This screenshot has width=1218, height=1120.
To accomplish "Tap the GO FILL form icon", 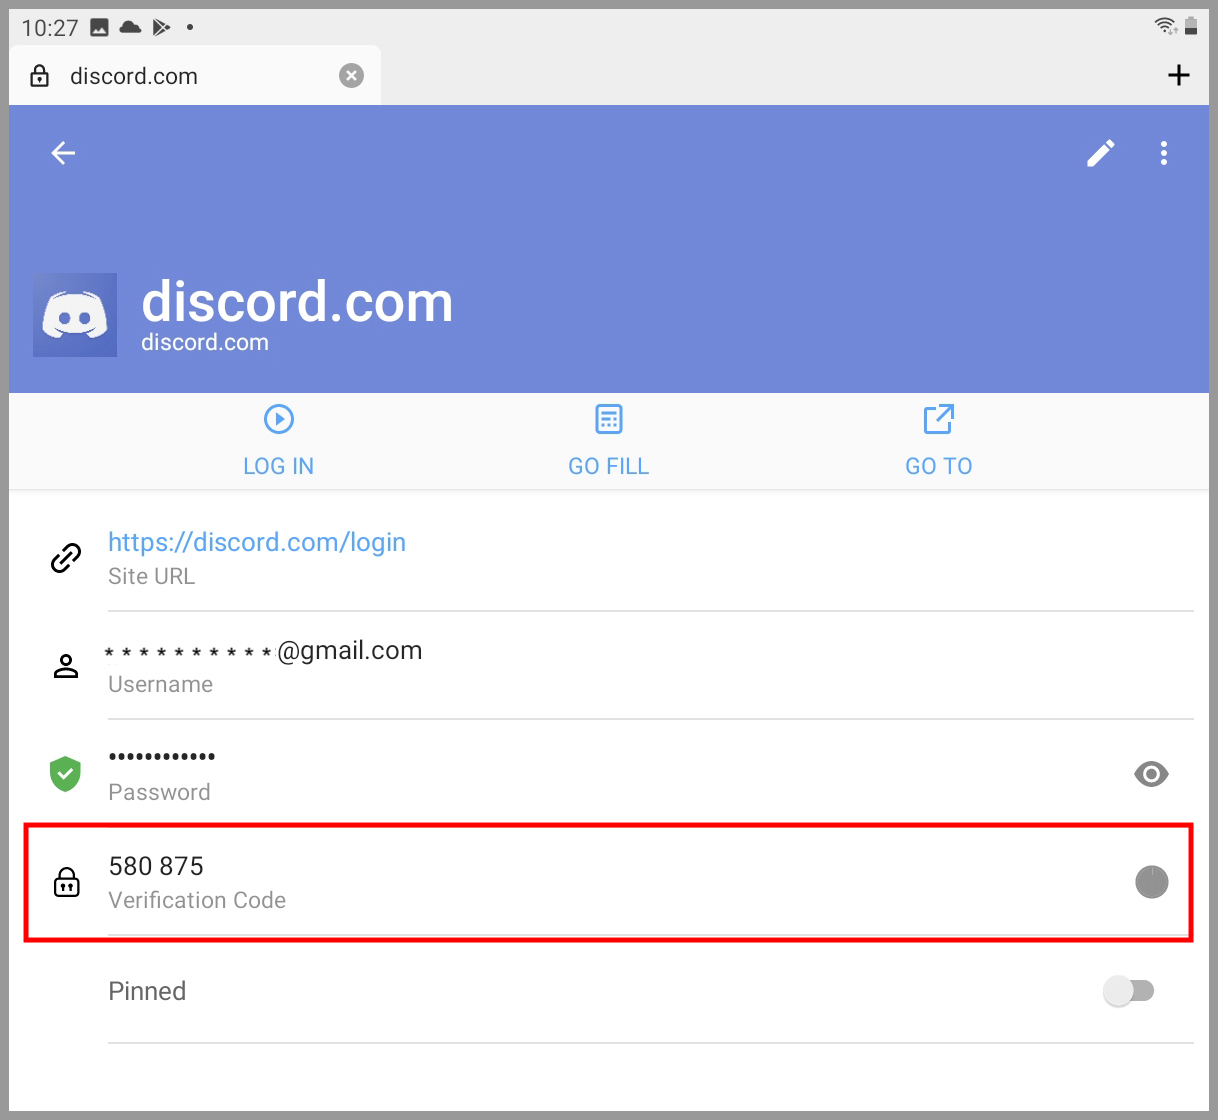I will pos(609,419).
